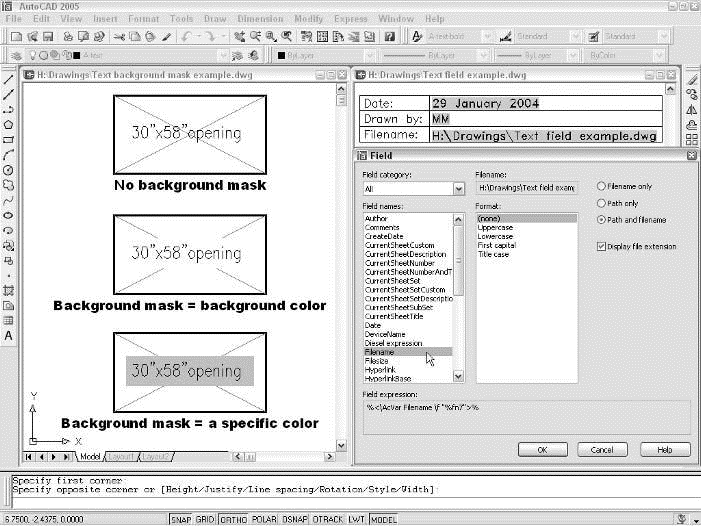Open the Field category dropdown
This screenshot has height=526, width=701.
[459, 189]
